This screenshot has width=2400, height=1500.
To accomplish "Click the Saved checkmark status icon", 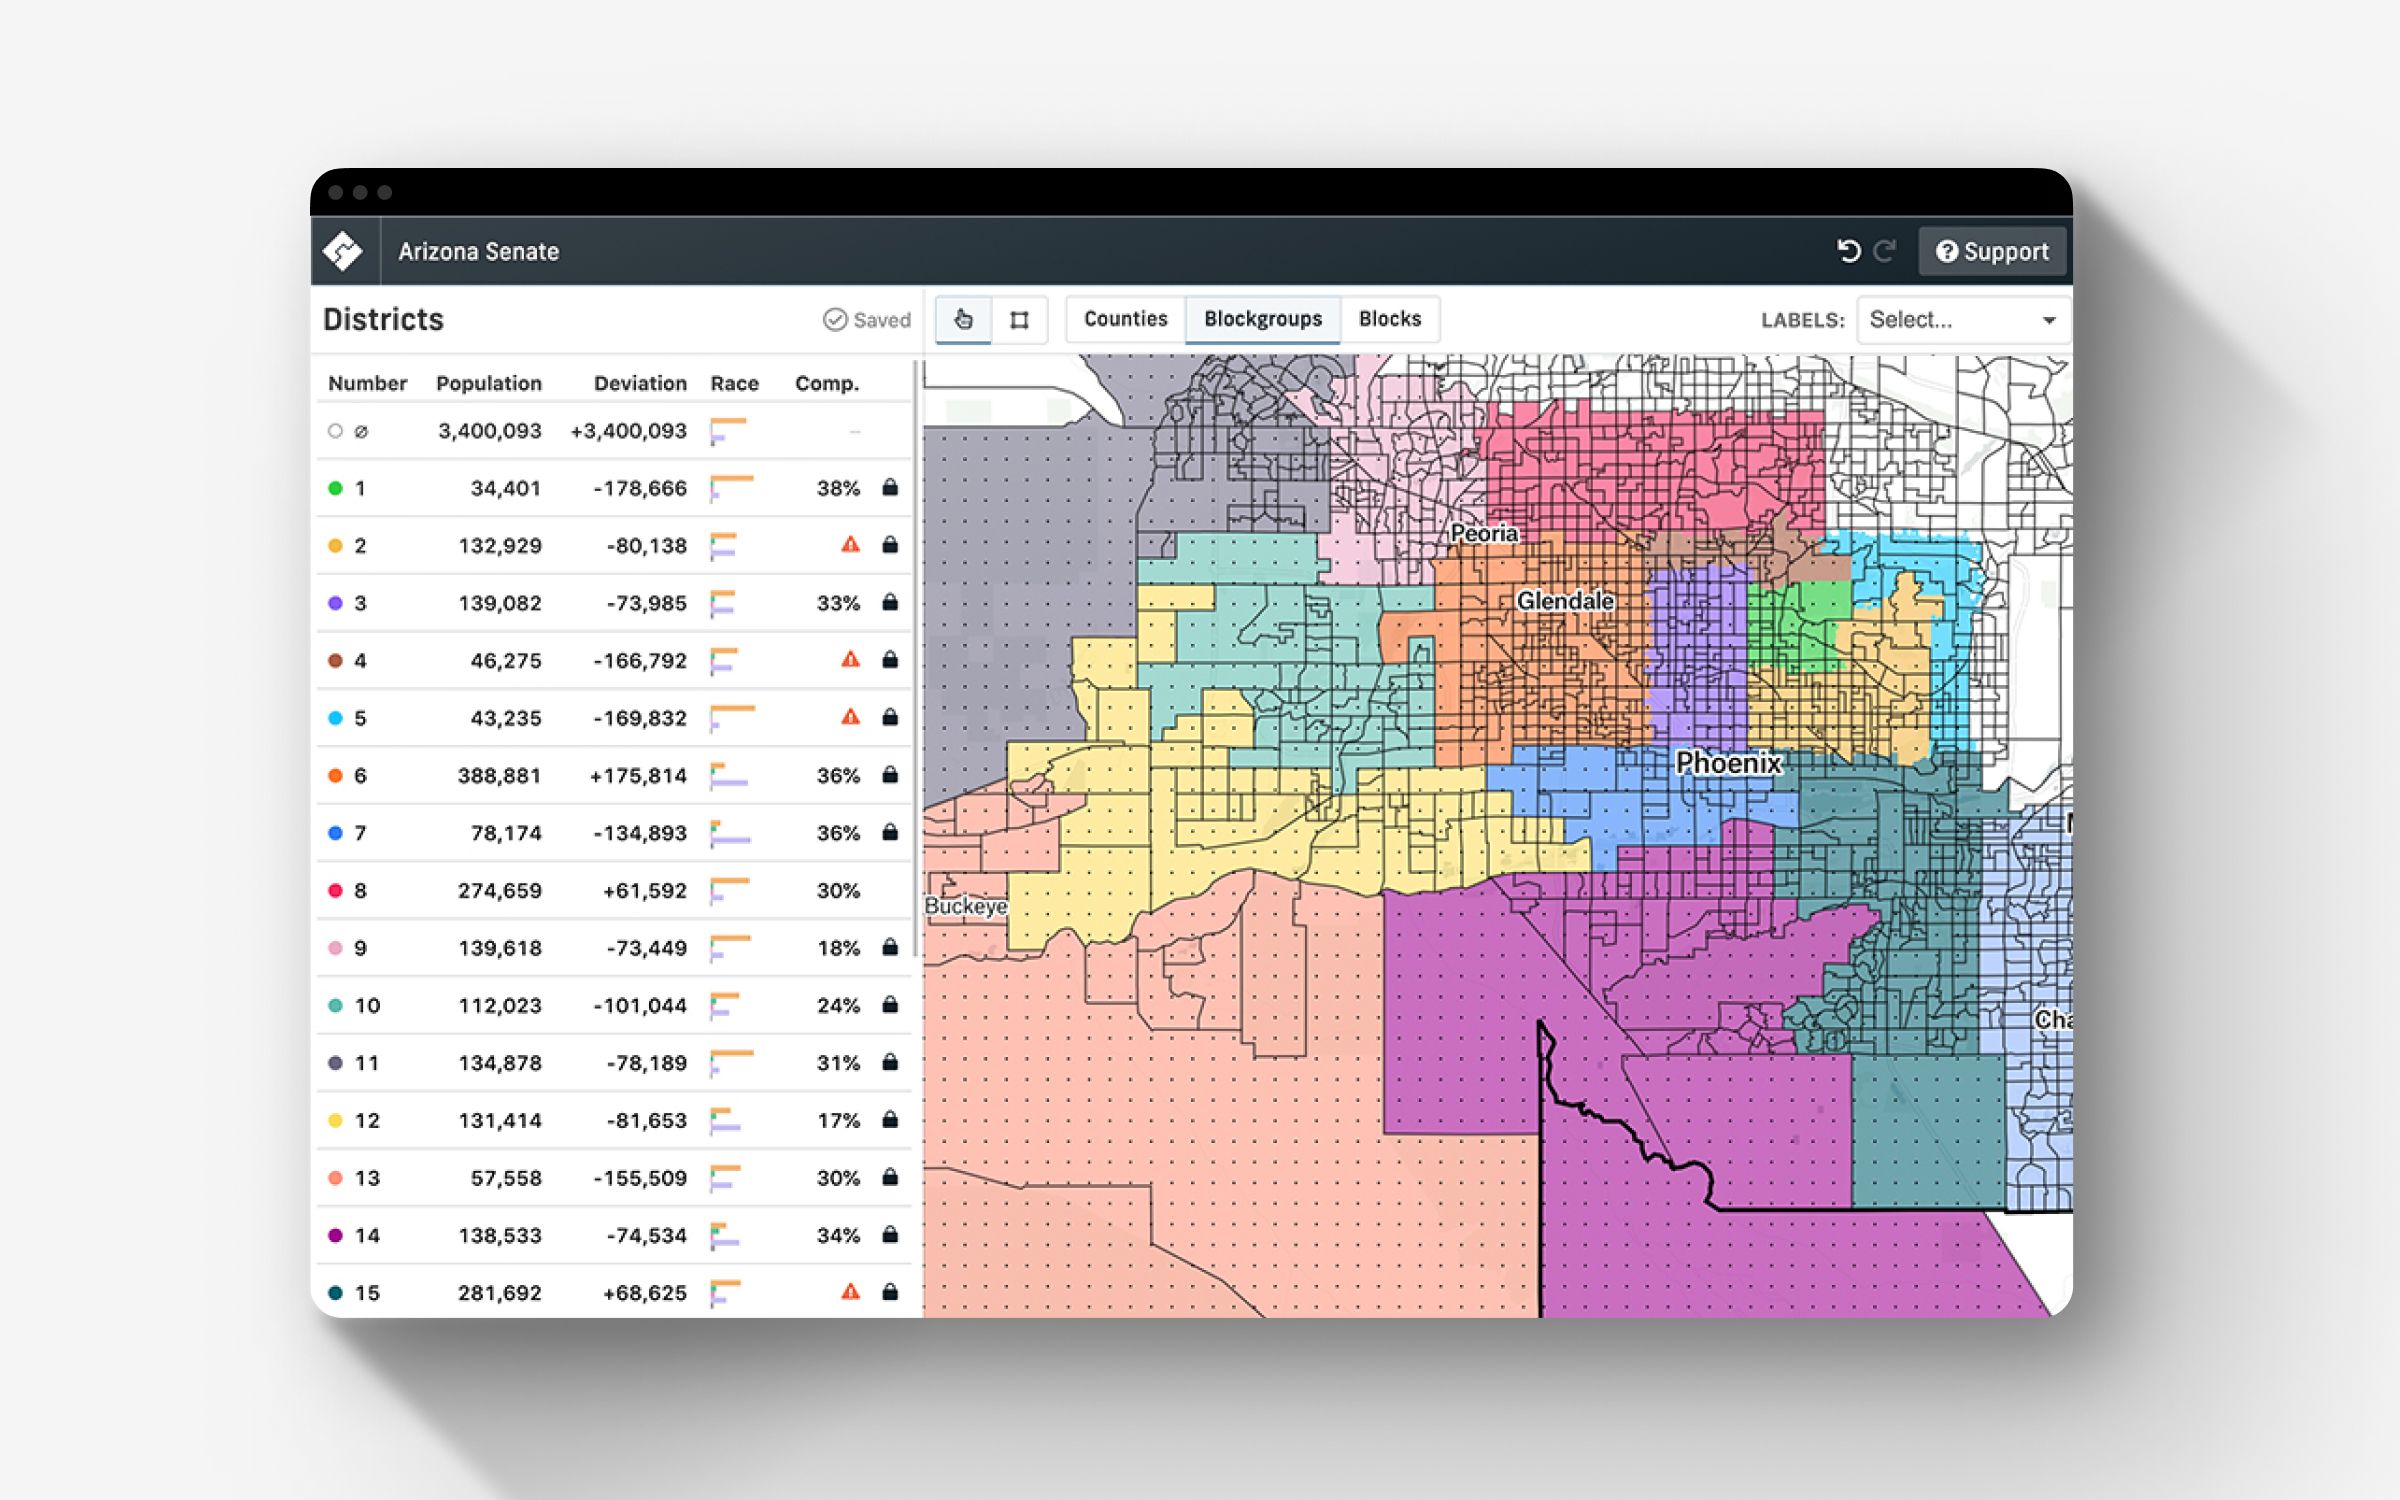I will 834,320.
